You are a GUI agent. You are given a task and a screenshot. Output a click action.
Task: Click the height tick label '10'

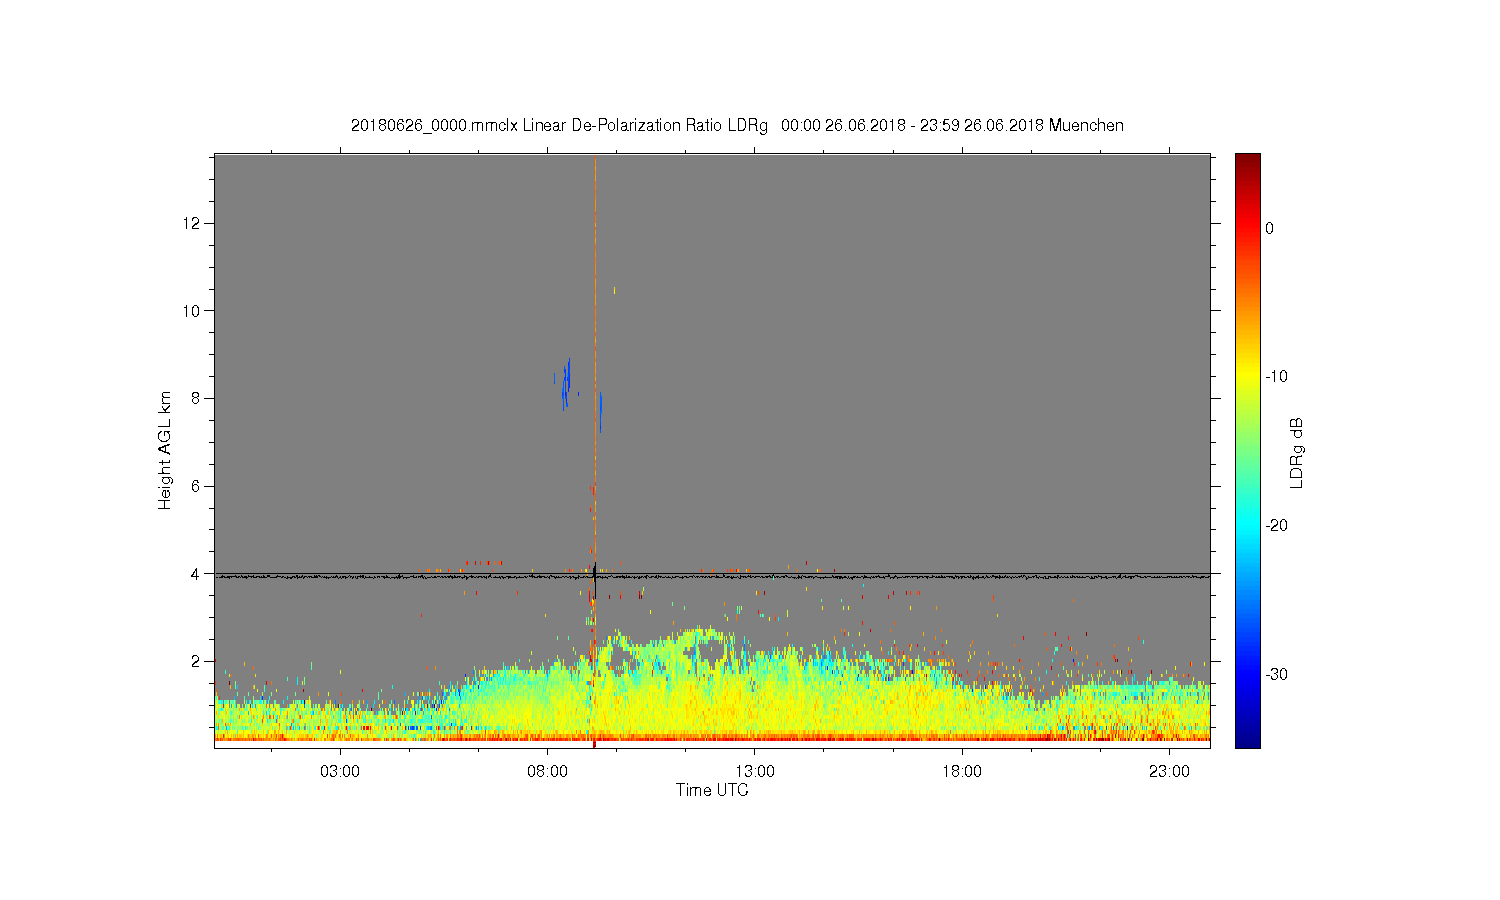click(x=193, y=310)
